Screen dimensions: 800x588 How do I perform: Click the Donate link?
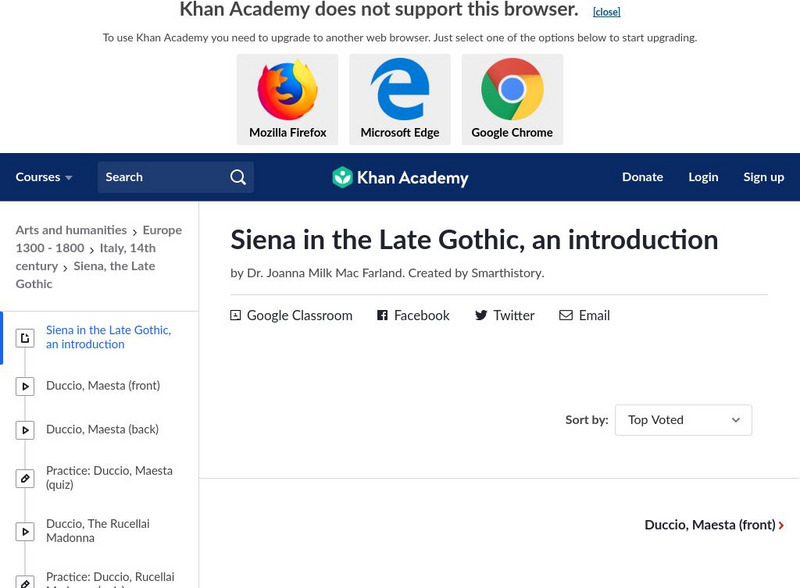point(642,177)
